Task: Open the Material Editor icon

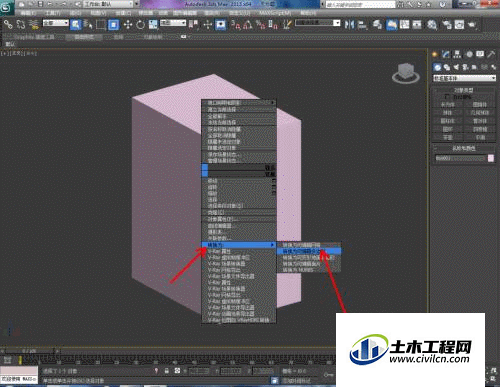Action: (x=432, y=24)
